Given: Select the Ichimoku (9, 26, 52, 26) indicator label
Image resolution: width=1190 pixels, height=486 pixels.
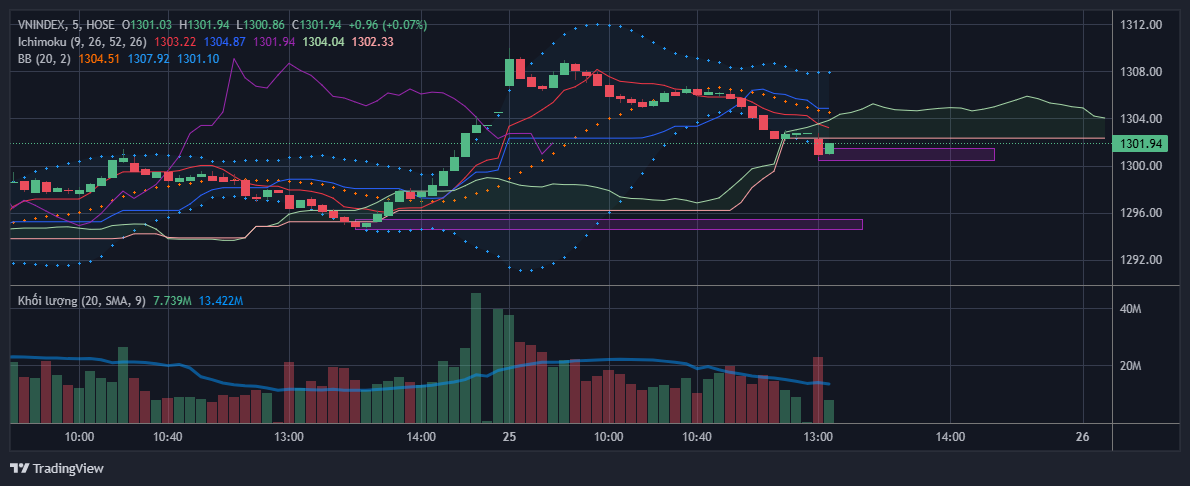Looking at the screenshot, I should (x=83, y=41).
